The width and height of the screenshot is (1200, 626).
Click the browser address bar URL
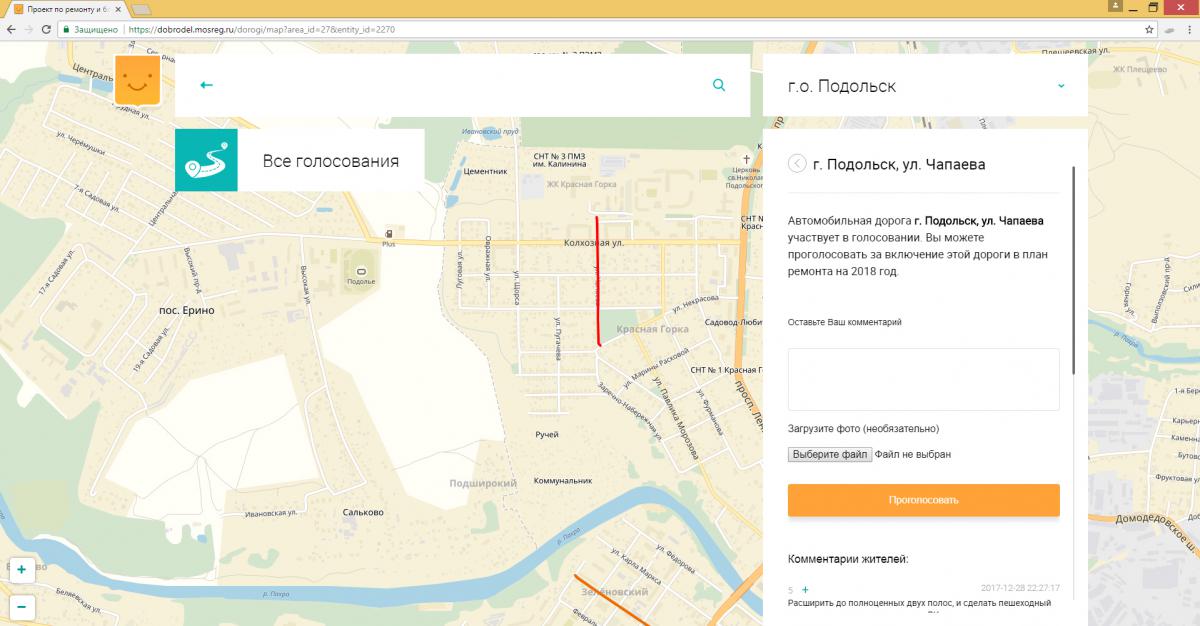pos(262,30)
